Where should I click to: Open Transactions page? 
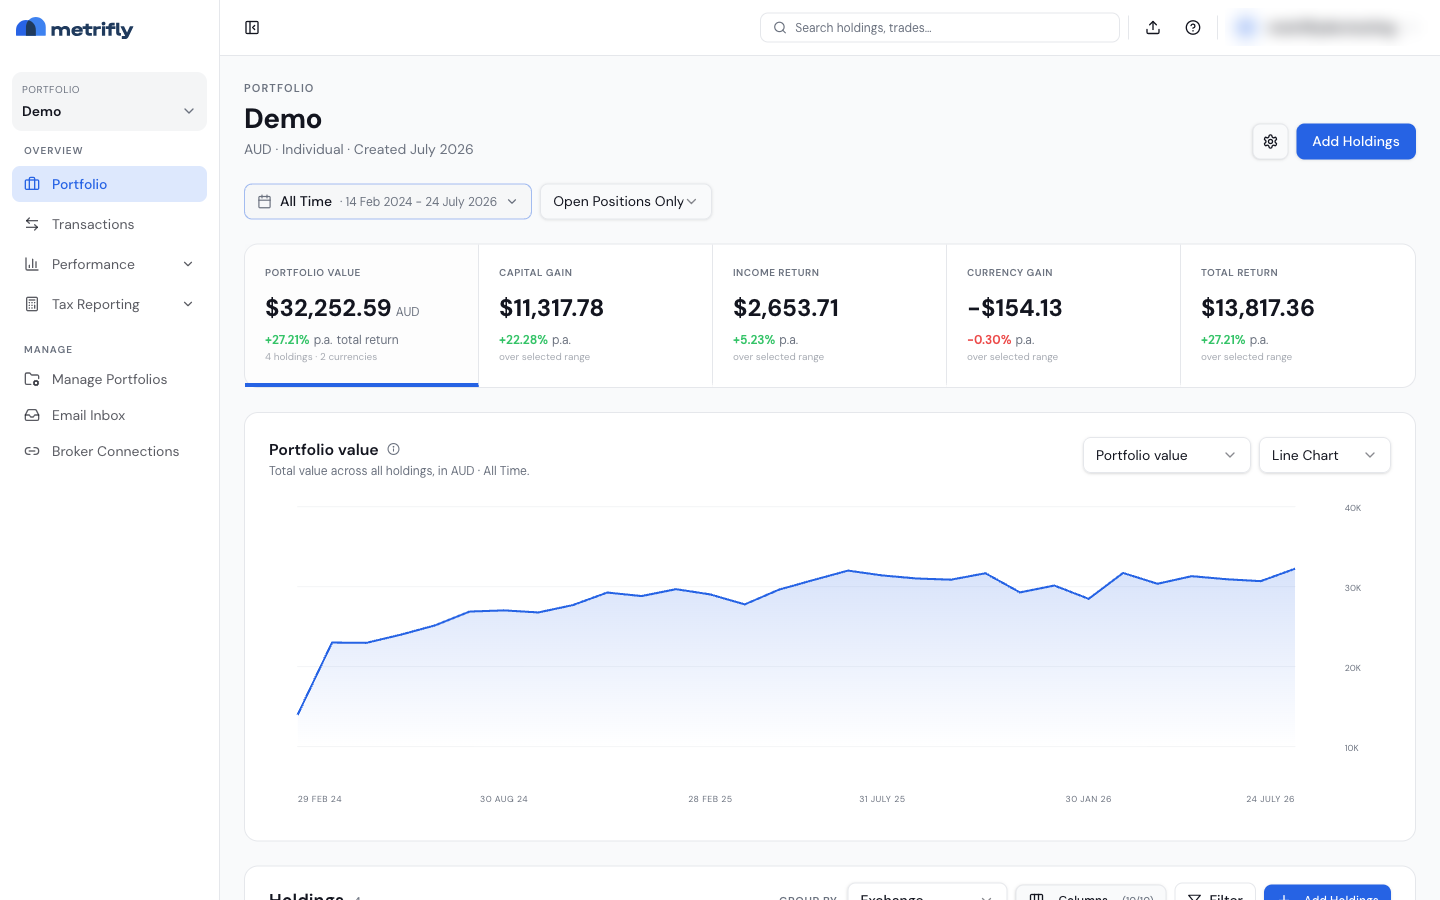[x=109, y=224]
